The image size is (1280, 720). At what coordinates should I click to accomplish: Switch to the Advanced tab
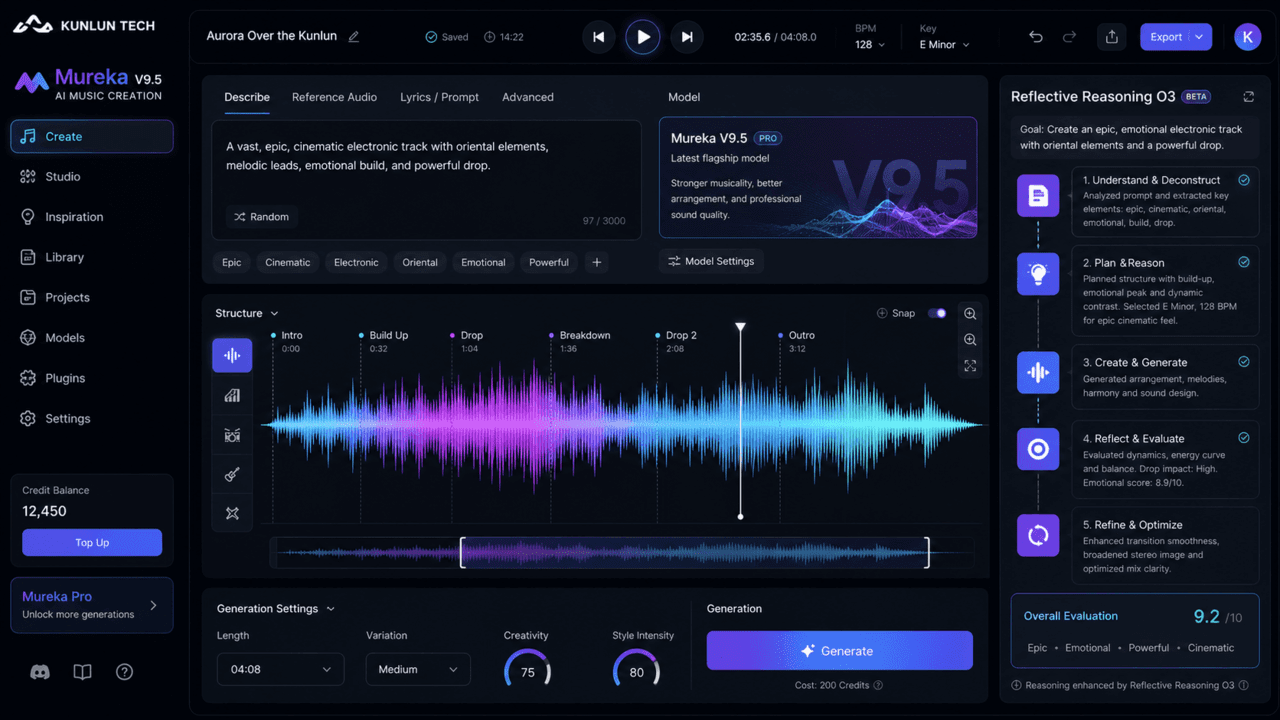528,97
